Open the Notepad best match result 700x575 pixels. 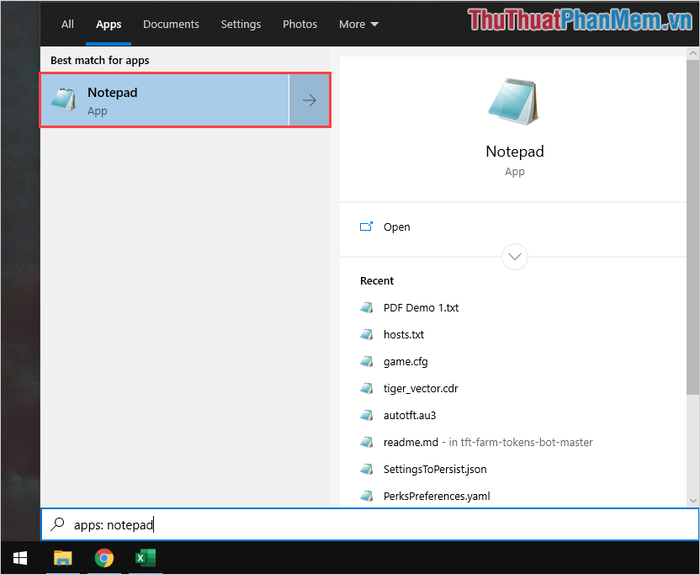165,100
